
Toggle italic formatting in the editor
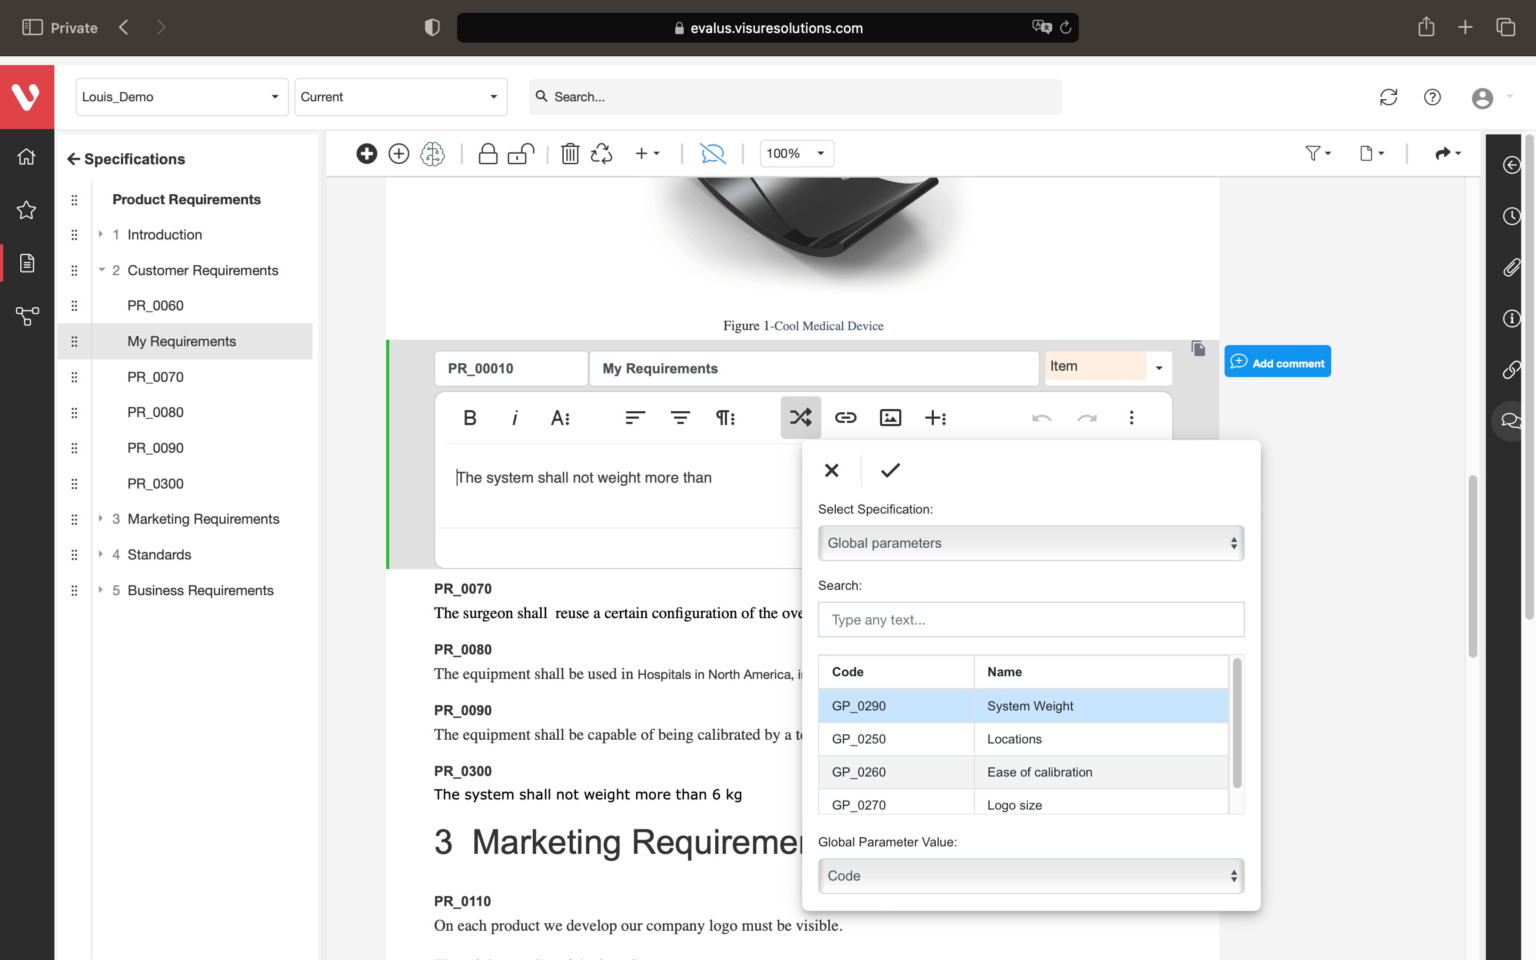pyautogui.click(x=514, y=418)
